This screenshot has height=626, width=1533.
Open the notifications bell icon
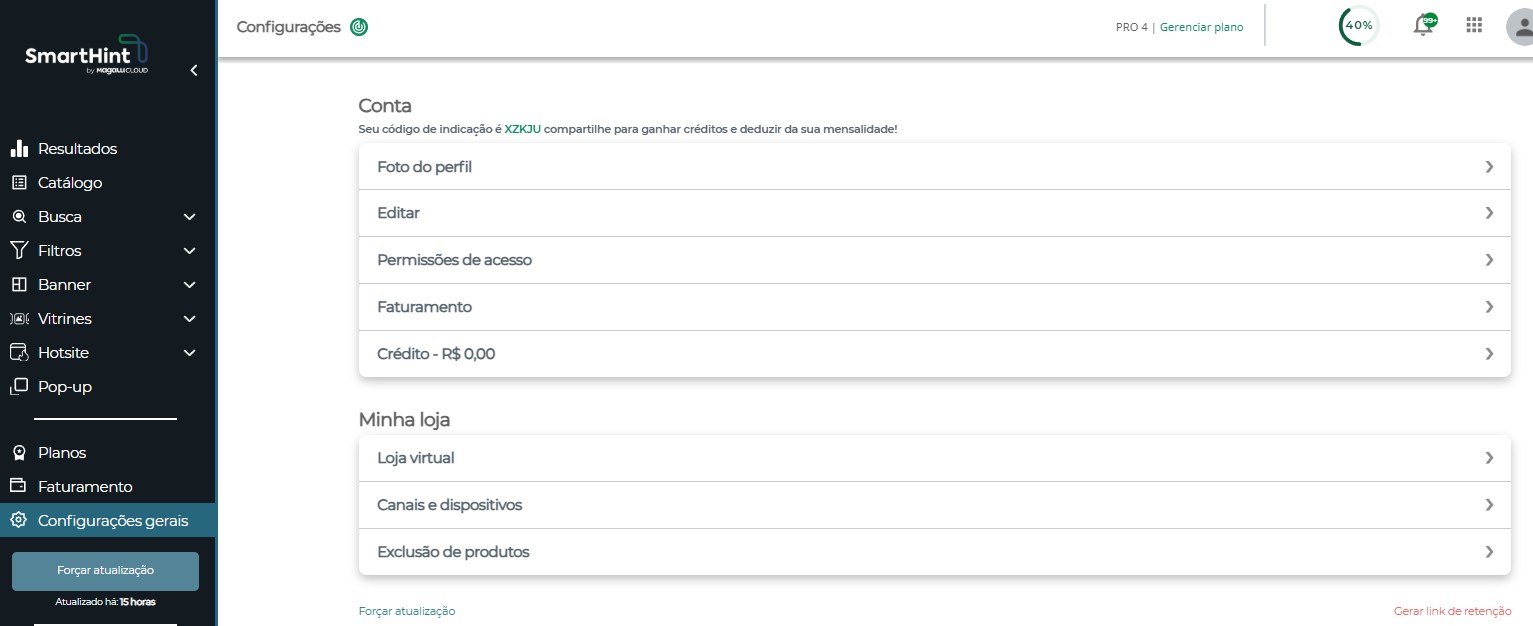pos(1424,25)
